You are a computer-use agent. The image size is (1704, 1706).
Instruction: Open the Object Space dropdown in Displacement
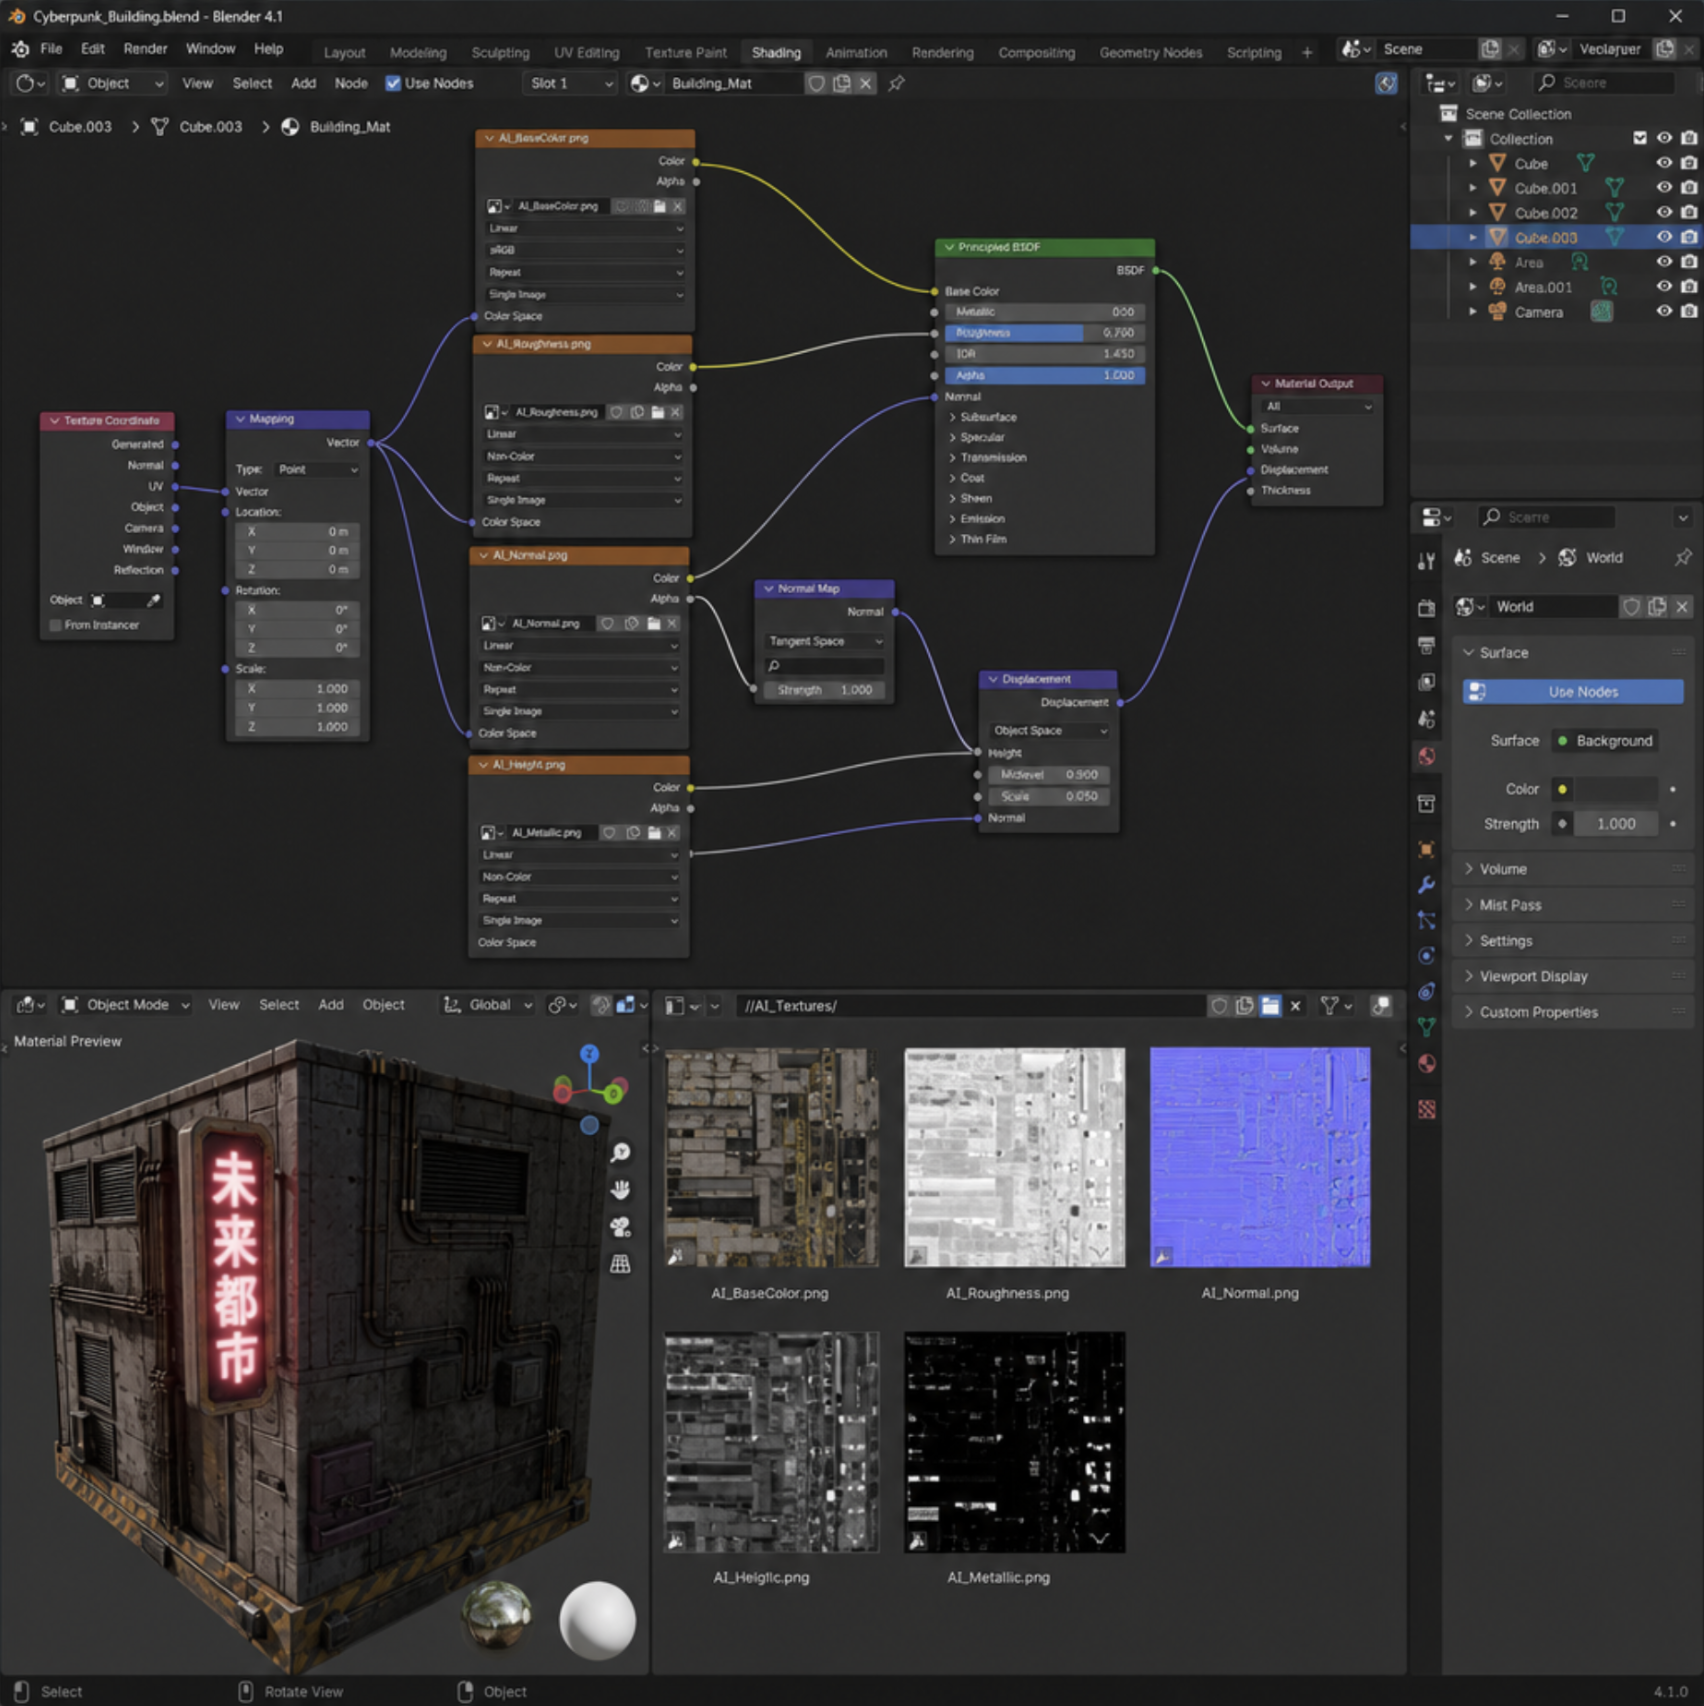[1048, 731]
